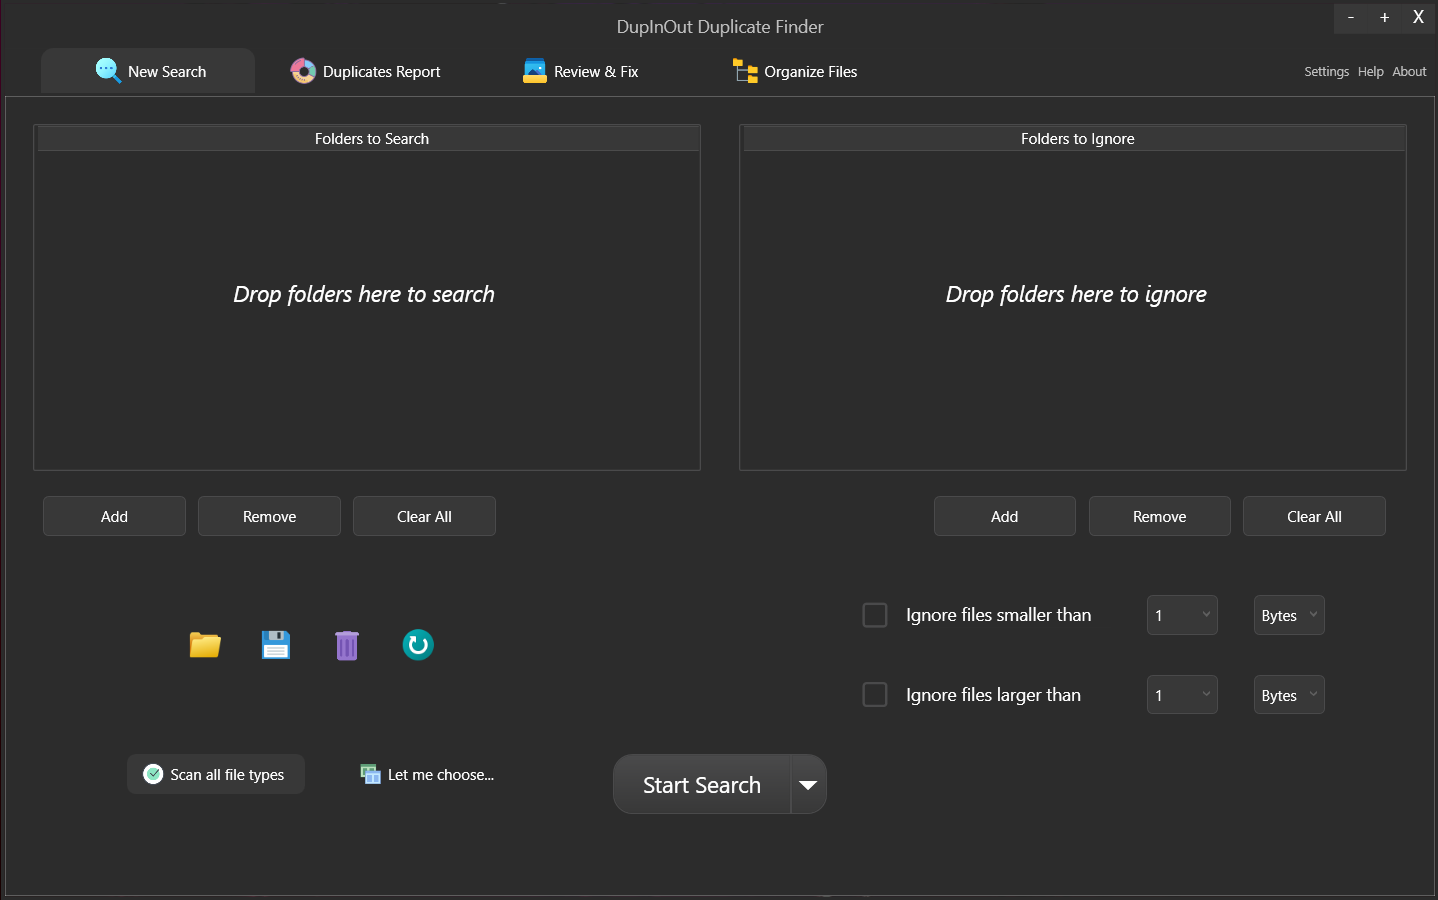1438x900 pixels.
Task: Click Add under Folders to Ignore
Action: point(1004,516)
